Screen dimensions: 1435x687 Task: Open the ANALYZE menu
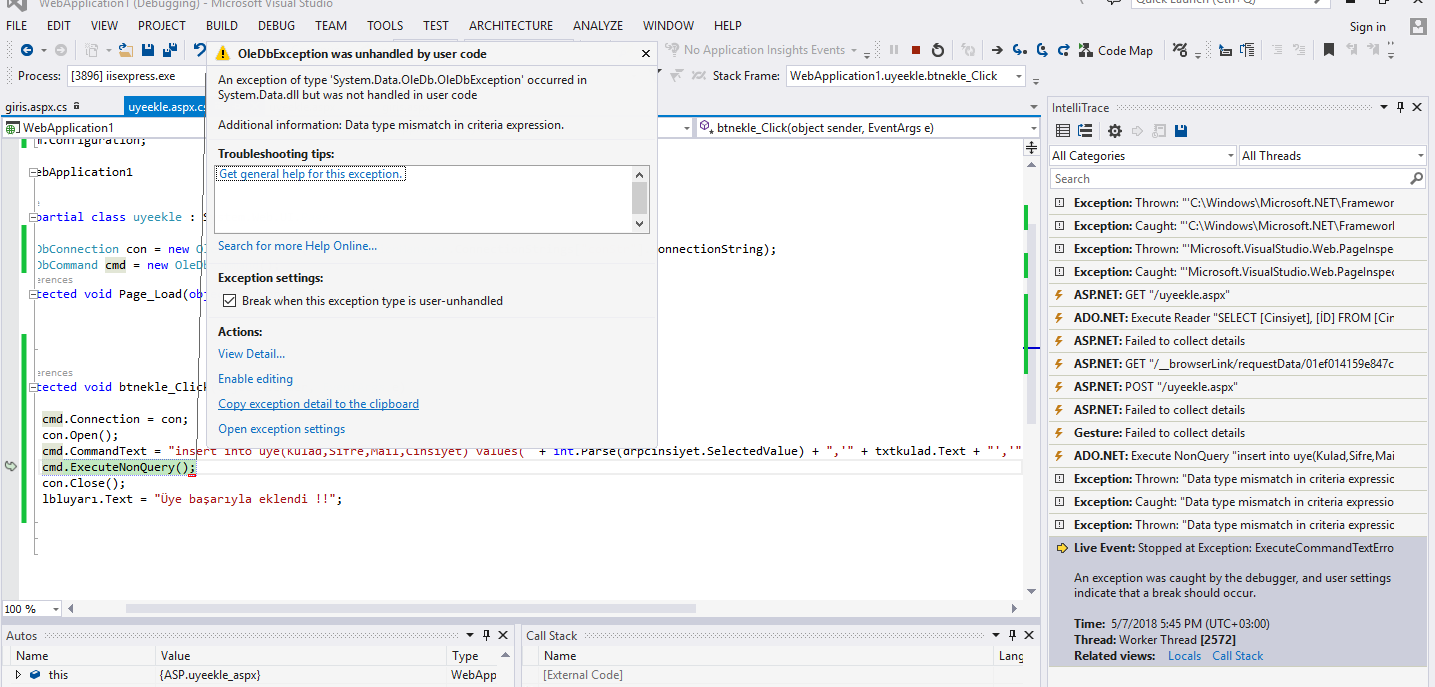(x=599, y=25)
